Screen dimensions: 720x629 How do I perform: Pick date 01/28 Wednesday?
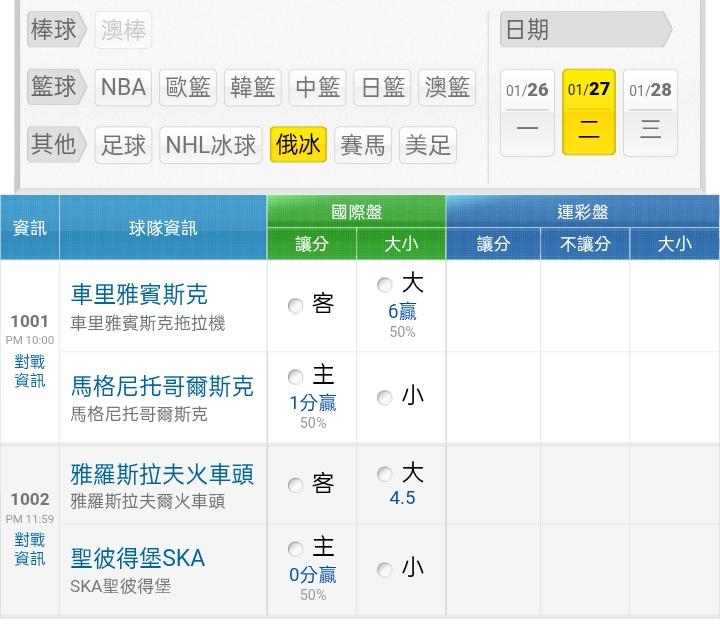click(x=651, y=111)
